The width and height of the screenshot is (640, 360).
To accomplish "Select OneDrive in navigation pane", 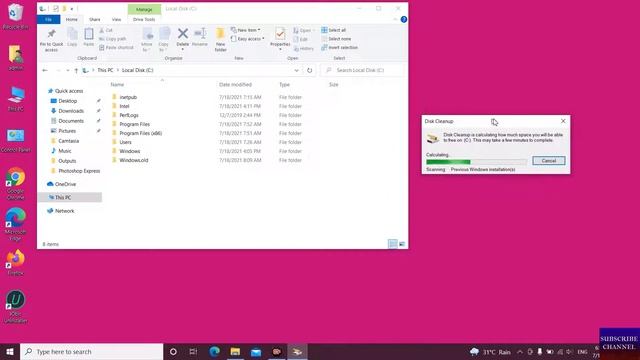I will tap(65, 184).
